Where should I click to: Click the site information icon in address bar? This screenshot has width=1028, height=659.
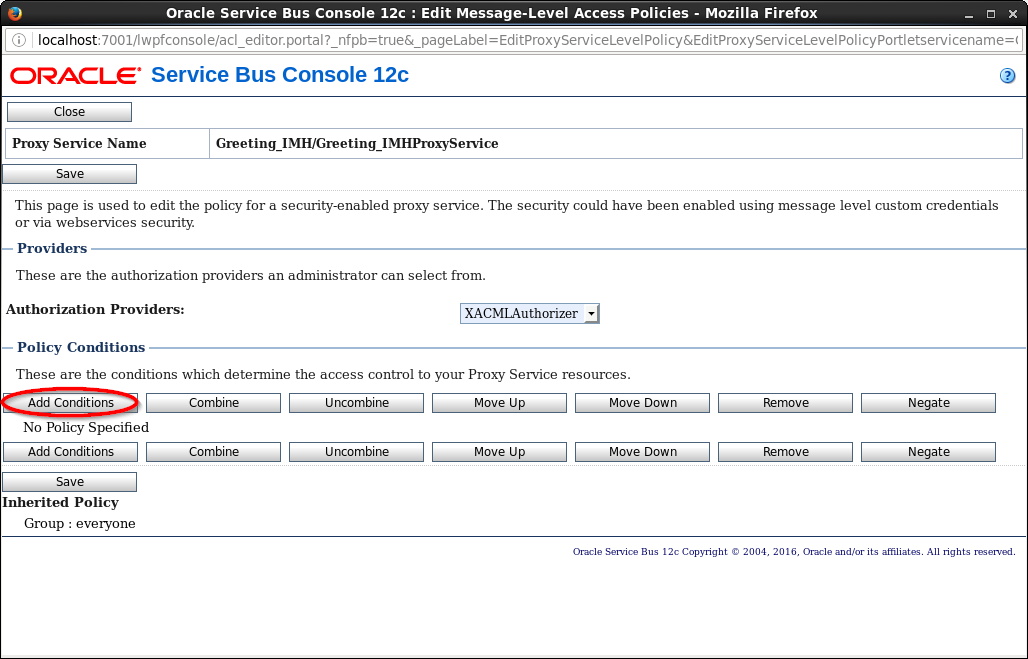tap(19, 40)
